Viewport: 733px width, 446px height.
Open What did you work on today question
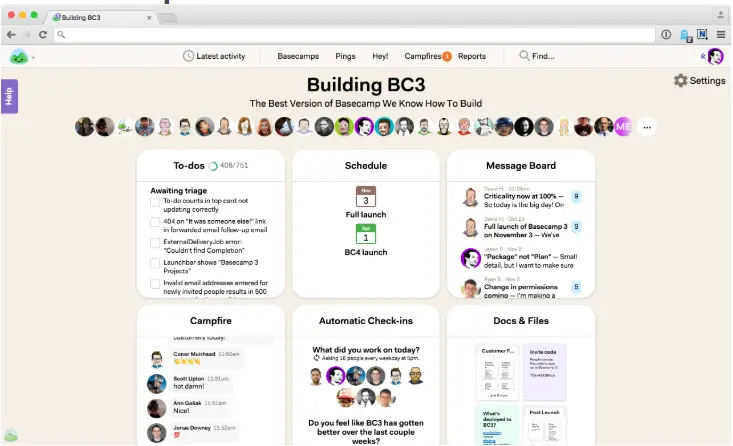coord(366,350)
